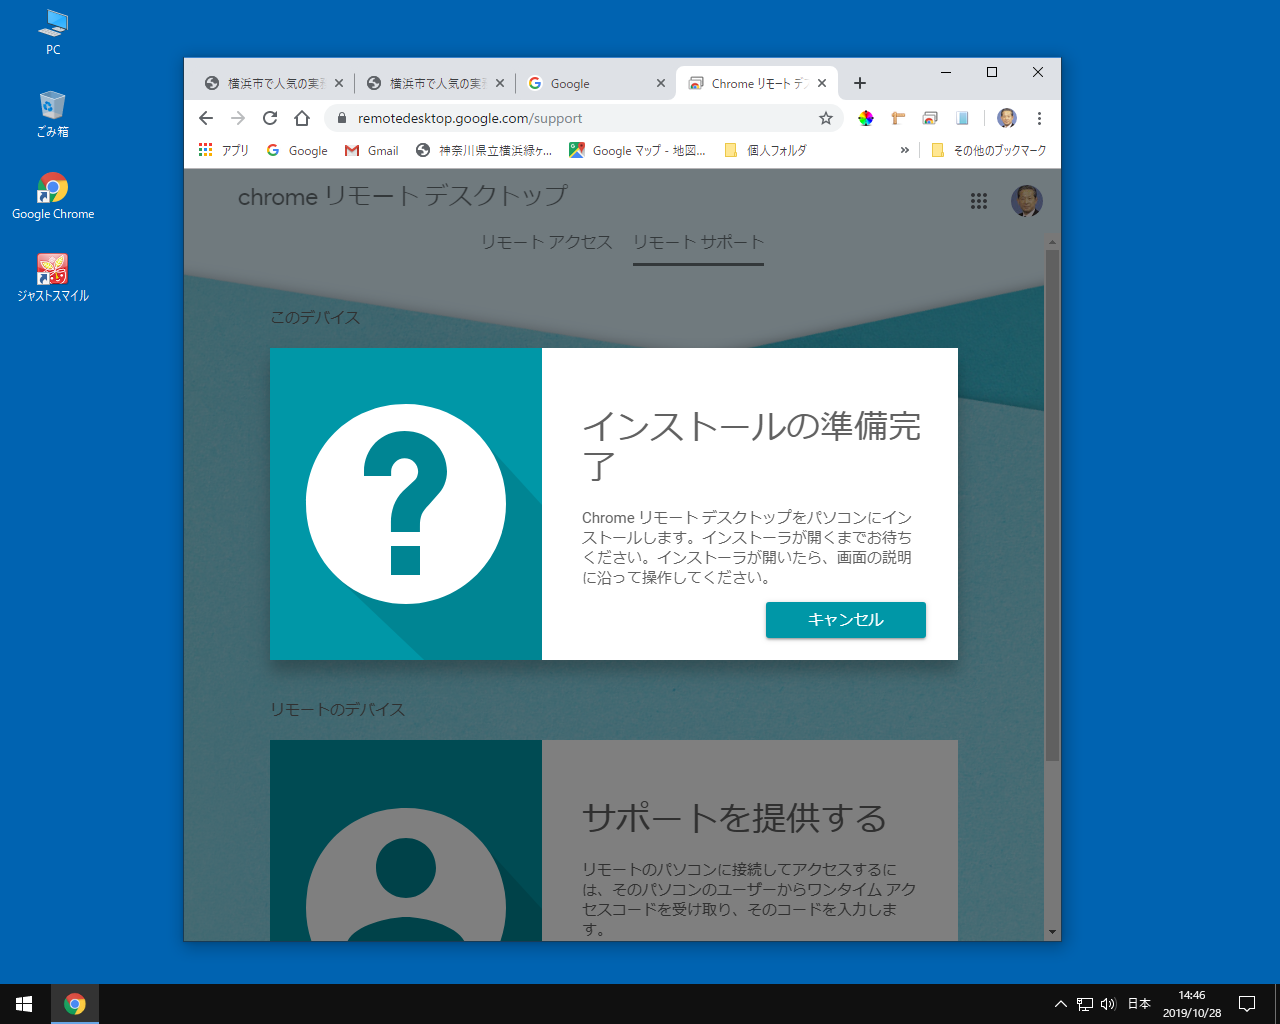Click the インストールの準備完了 heading
The width and height of the screenshot is (1280, 1024).
pyautogui.click(x=751, y=446)
